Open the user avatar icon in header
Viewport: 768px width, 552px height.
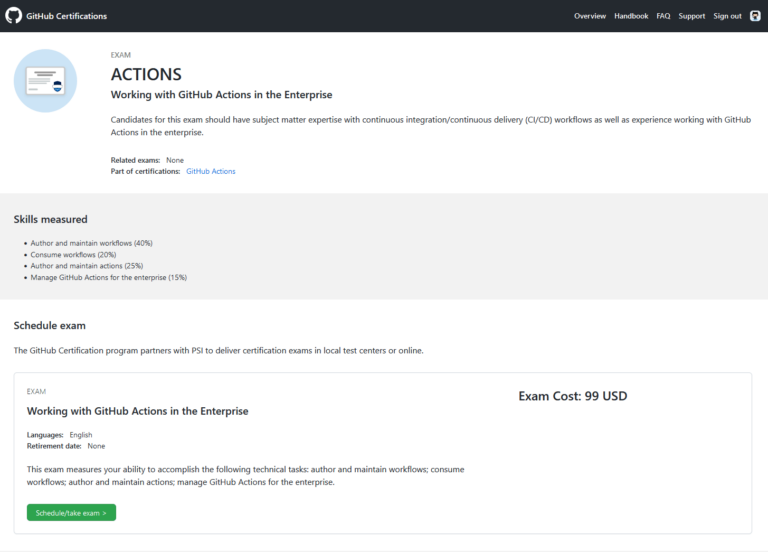coord(755,16)
